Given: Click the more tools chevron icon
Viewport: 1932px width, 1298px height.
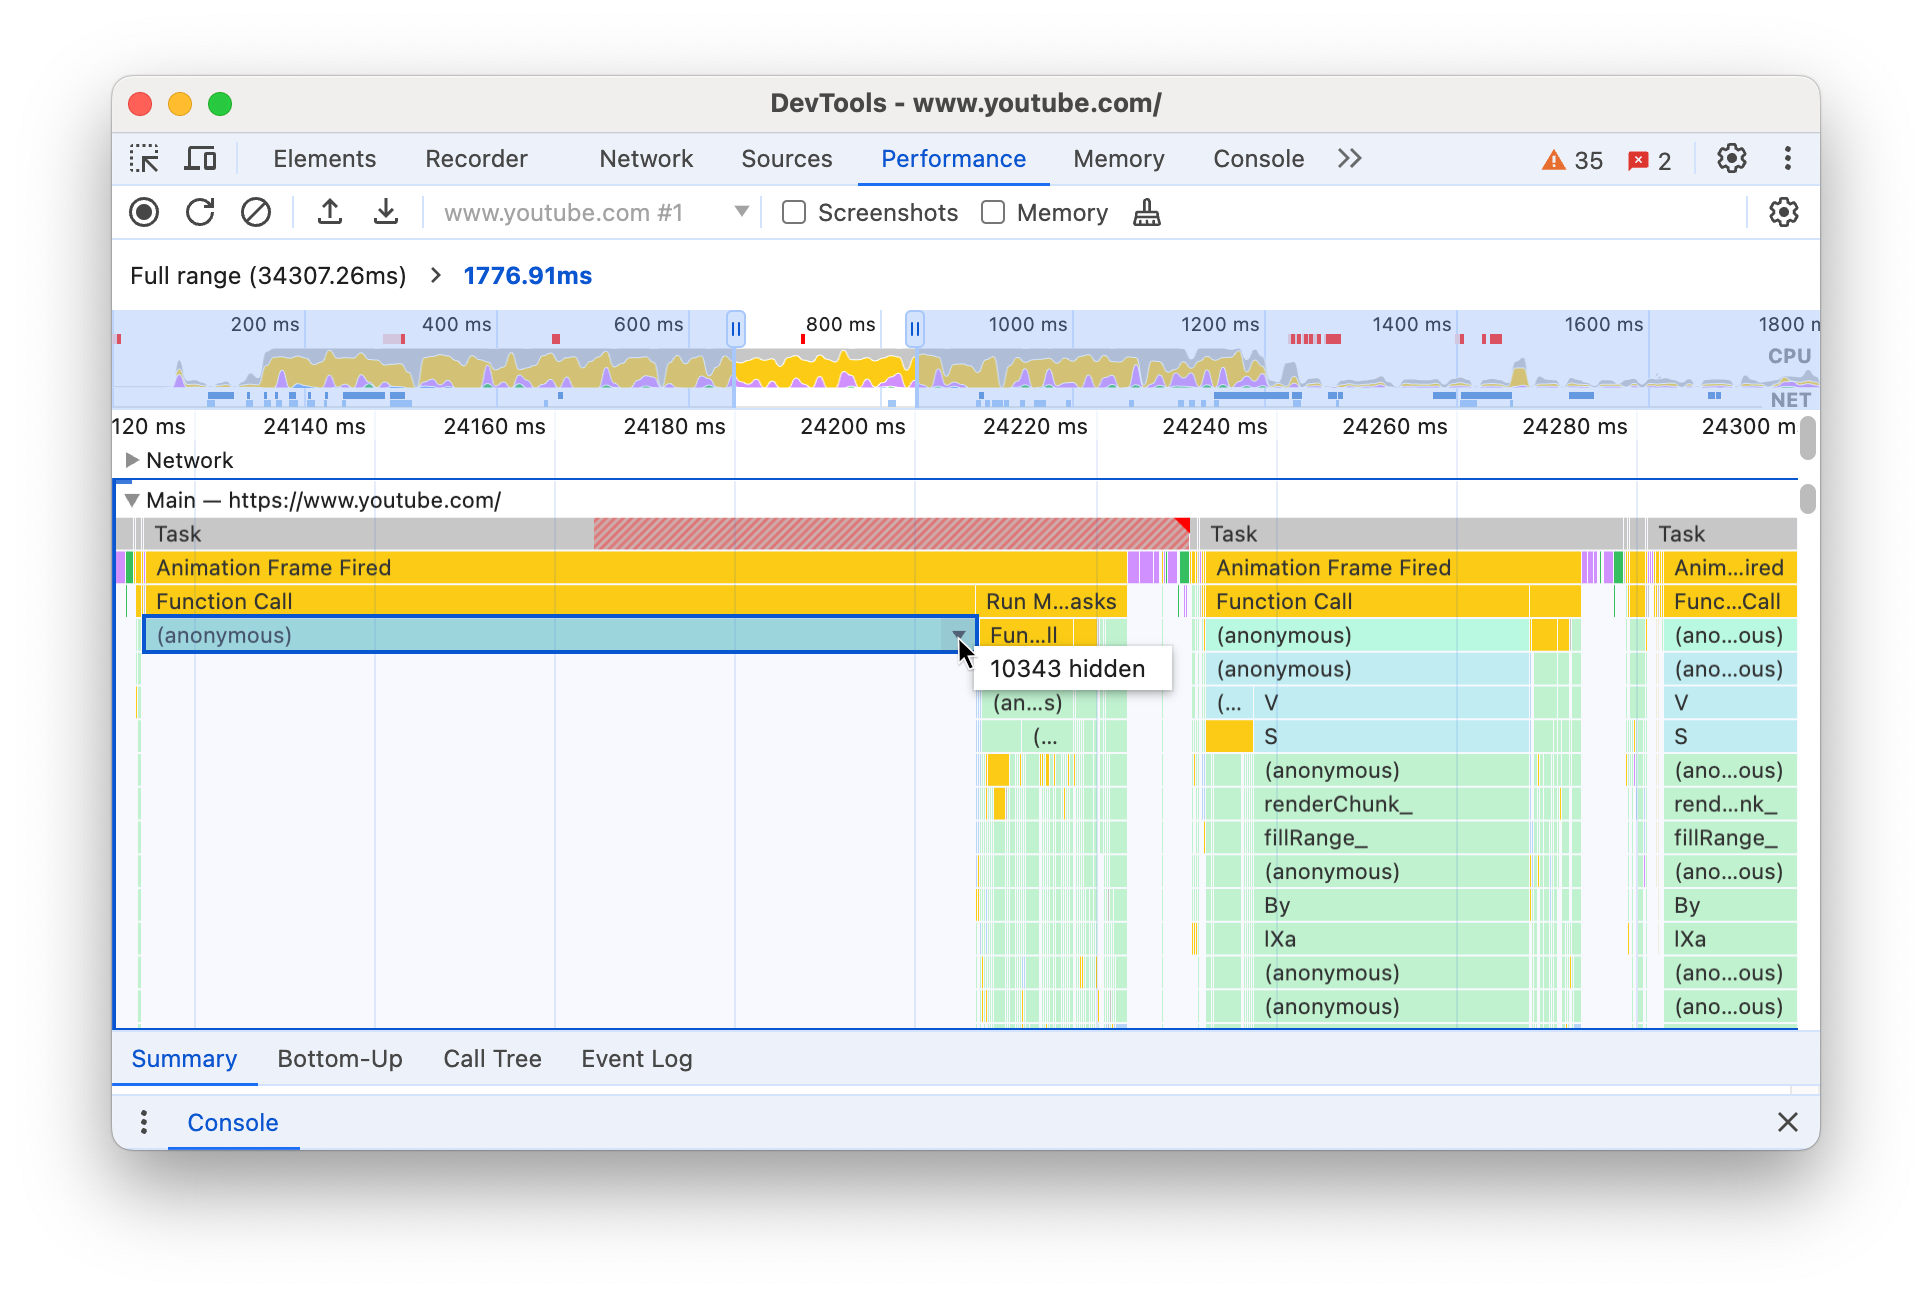Looking at the screenshot, I should click(1348, 159).
